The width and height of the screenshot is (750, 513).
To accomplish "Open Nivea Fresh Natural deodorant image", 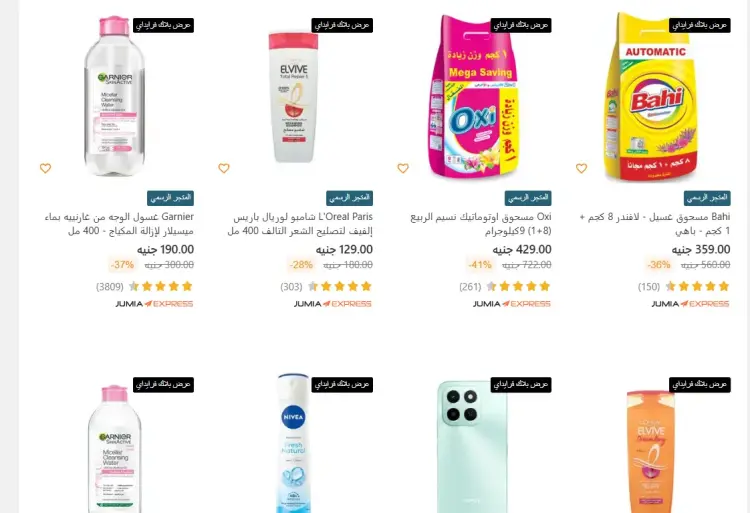I will click(x=293, y=443).
